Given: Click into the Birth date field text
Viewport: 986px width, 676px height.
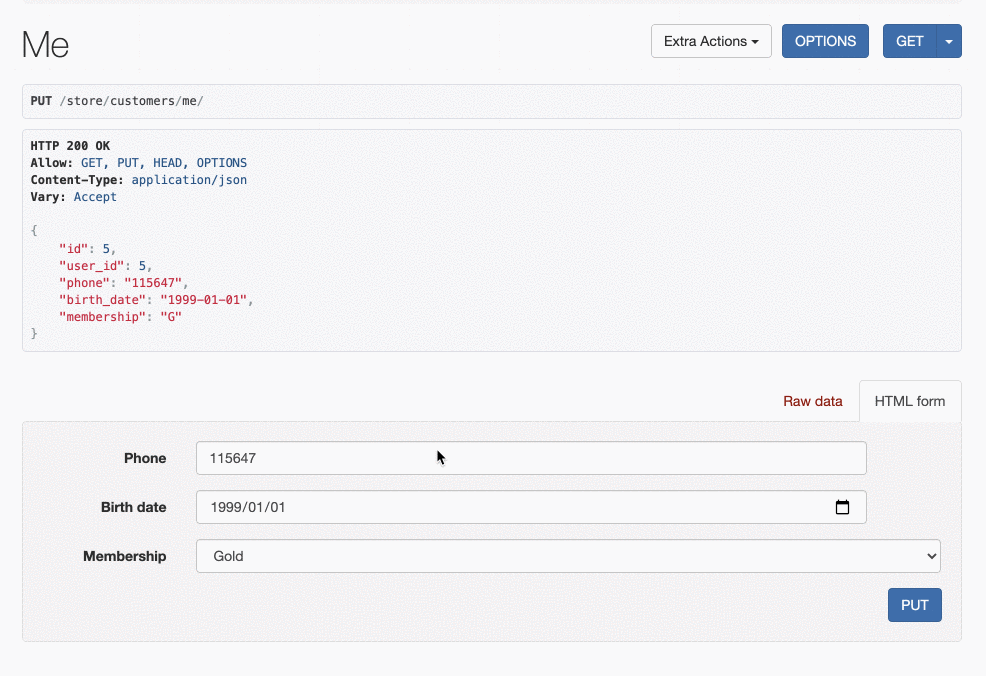Looking at the screenshot, I should point(248,507).
